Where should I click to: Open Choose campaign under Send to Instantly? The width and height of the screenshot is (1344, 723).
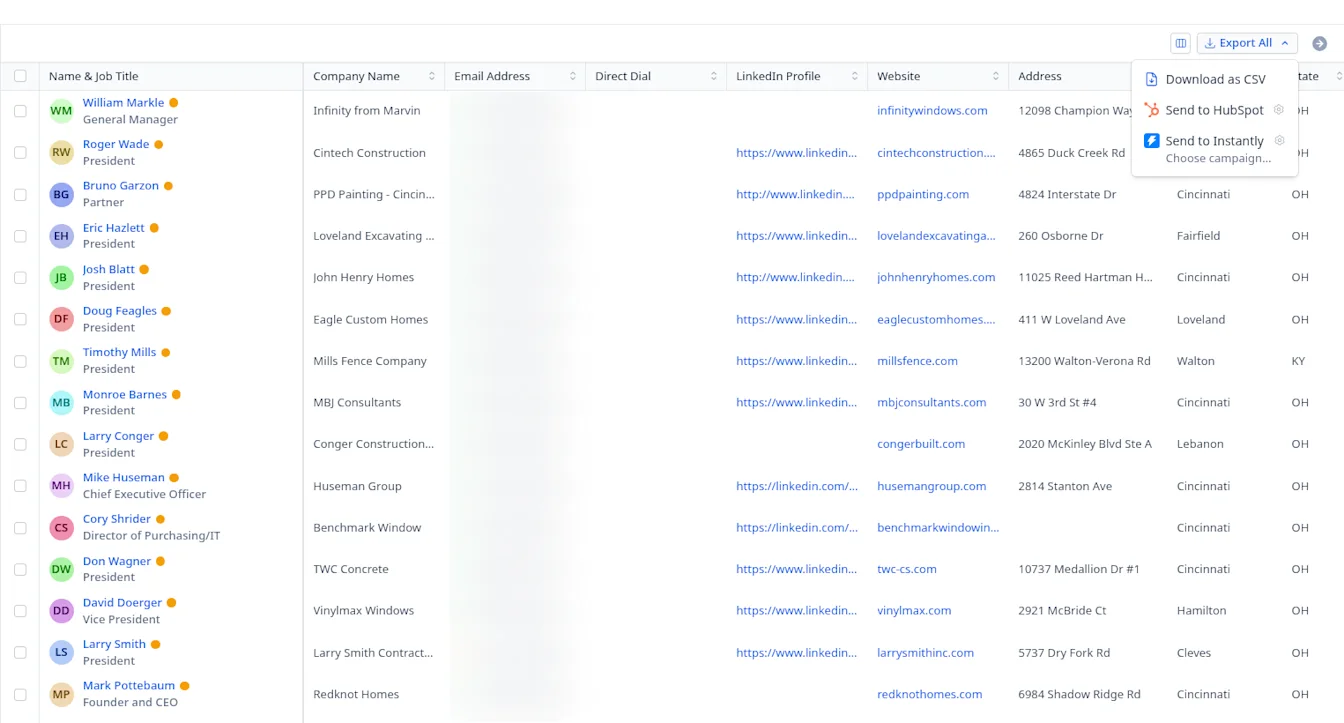tap(1218, 158)
